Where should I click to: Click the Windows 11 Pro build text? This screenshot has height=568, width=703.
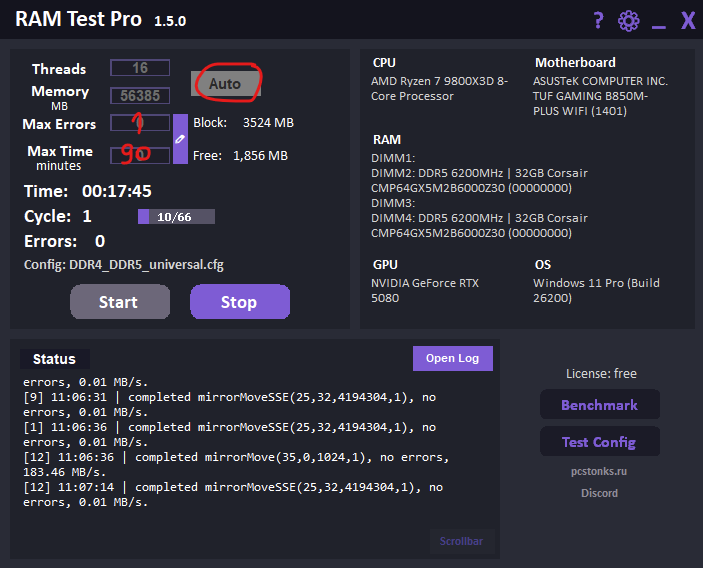tap(596, 291)
